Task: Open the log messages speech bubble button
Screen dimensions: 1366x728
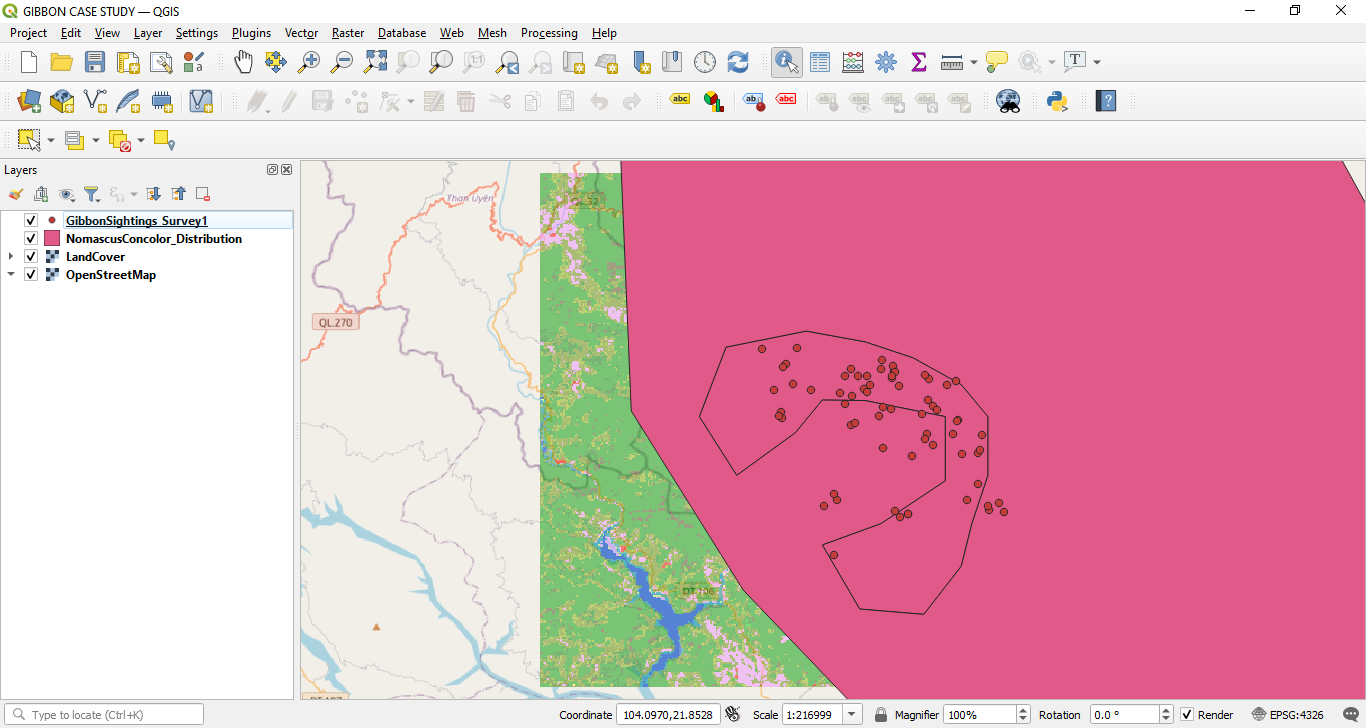Action: pos(1353,715)
